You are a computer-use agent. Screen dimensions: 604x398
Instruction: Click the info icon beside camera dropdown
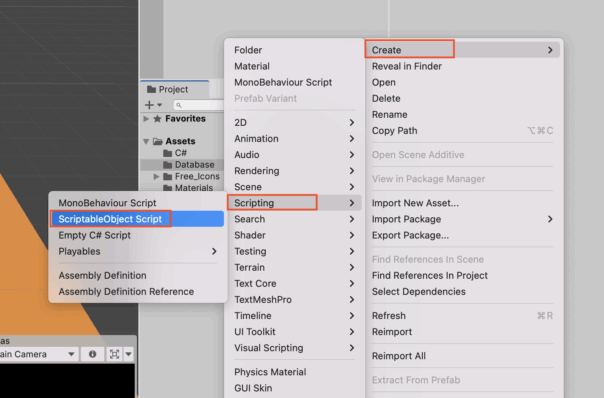tap(92, 354)
